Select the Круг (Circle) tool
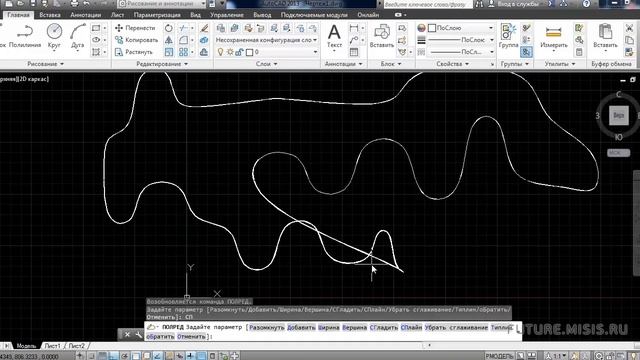The image size is (640, 360). 54,36
